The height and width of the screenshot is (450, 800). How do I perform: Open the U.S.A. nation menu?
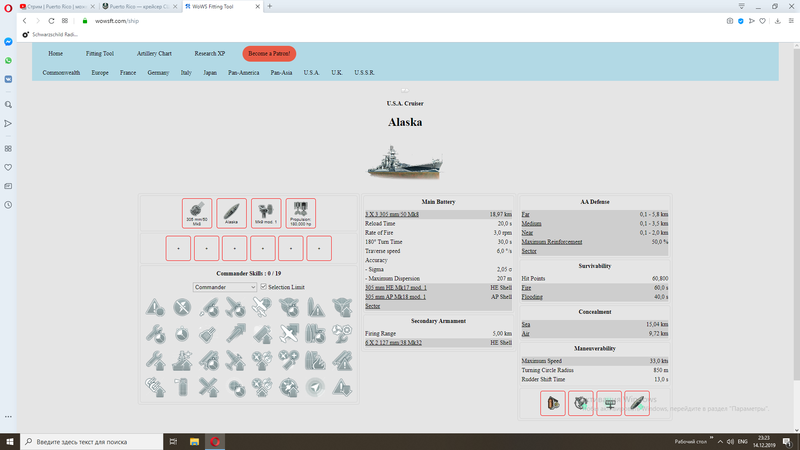click(x=311, y=73)
